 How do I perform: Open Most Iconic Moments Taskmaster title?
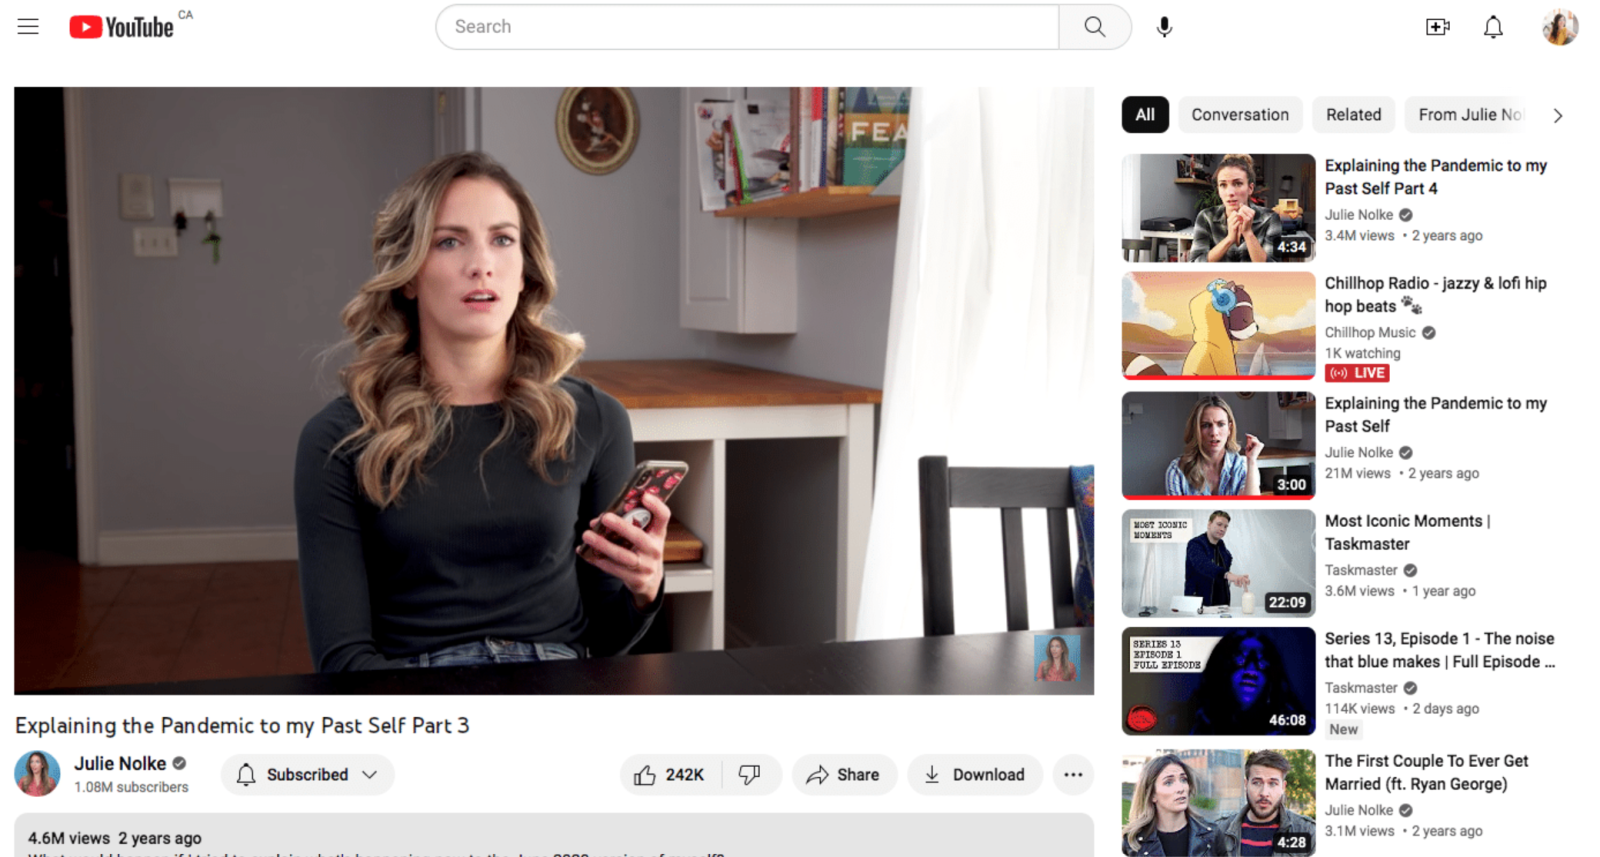[1408, 532]
